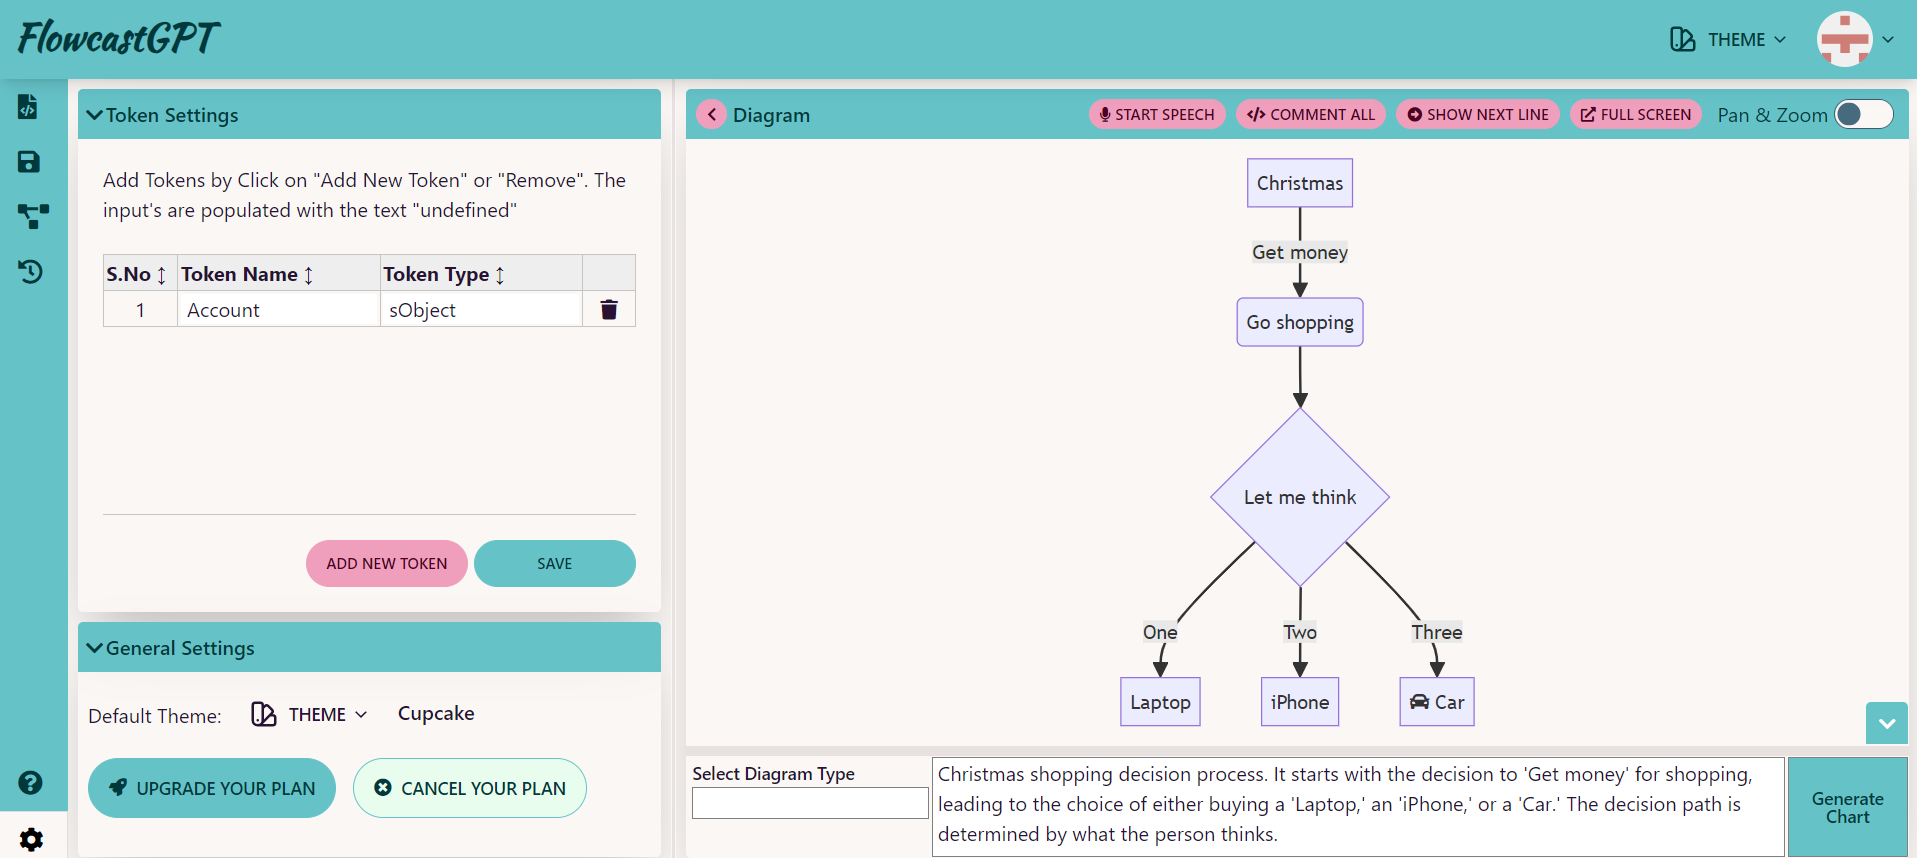Open settings gear icon in sidebar
The width and height of the screenshot is (1918, 863).
pyautogui.click(x=31, y=839)
